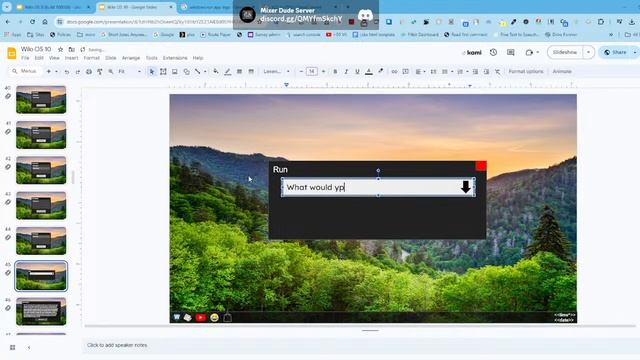The width and height of the screenshot is (640, 360).
Task: Click the add comment toolbar icon
Action: click(406, 71)
